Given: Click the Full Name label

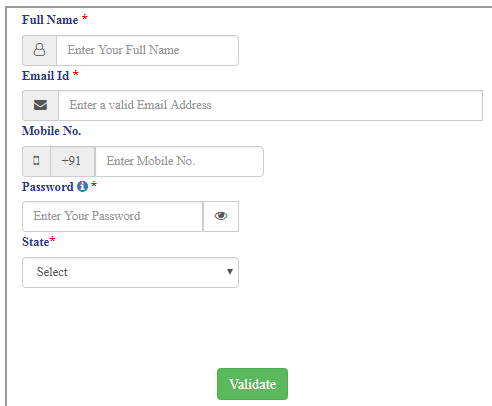Looking at the screenshot, I should 50,20.
